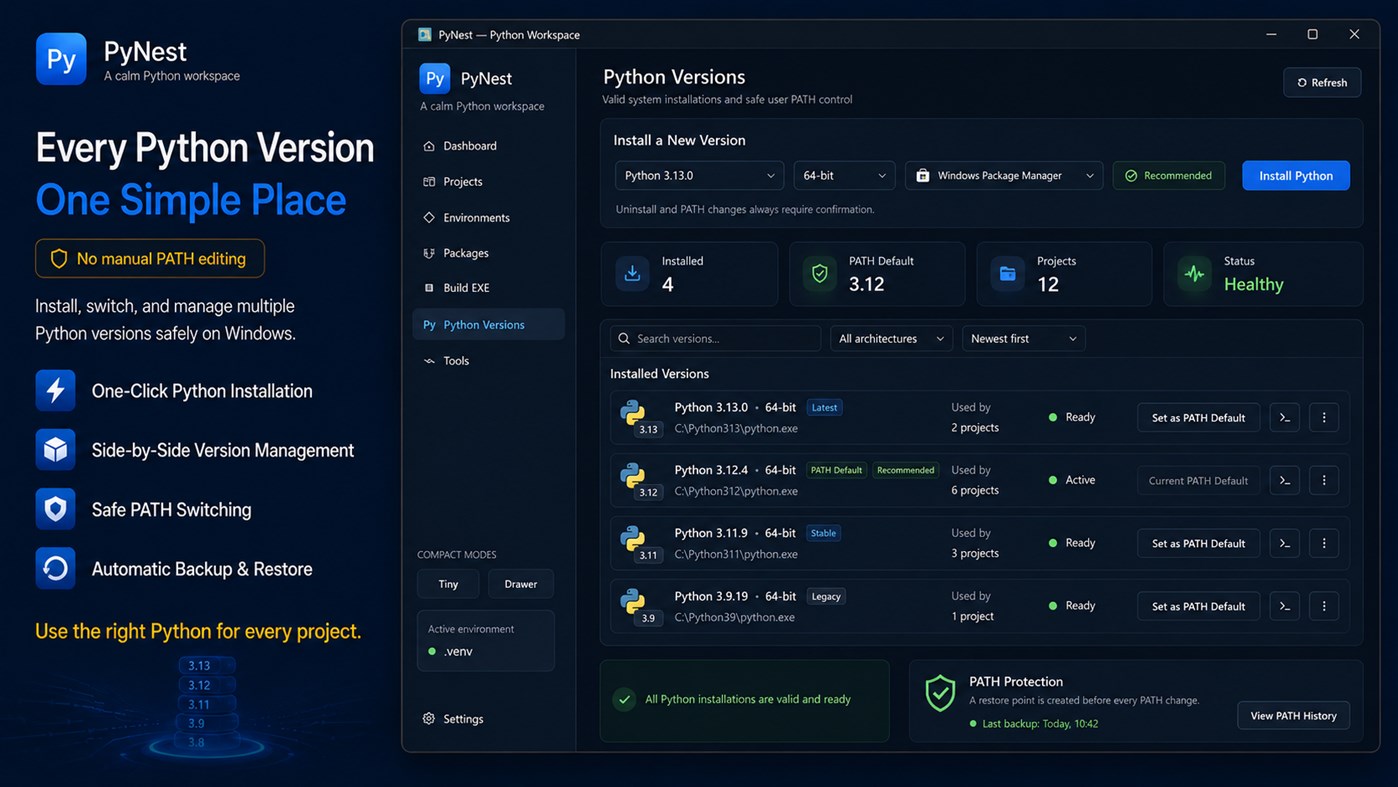The image size is (1398, 787).
Task: Click the PATH Protection shield icon
Action: [x=940, y=693]
